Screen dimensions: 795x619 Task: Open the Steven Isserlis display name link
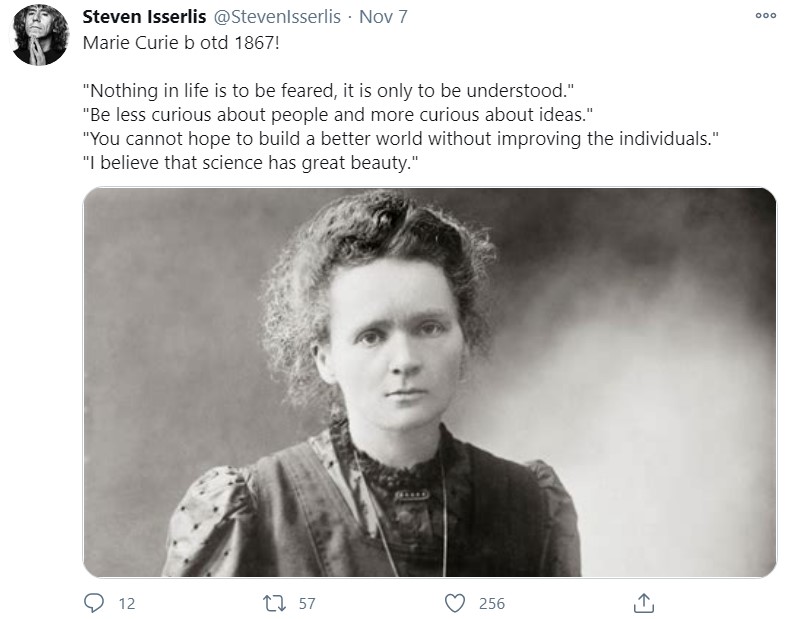click(144, 18)
